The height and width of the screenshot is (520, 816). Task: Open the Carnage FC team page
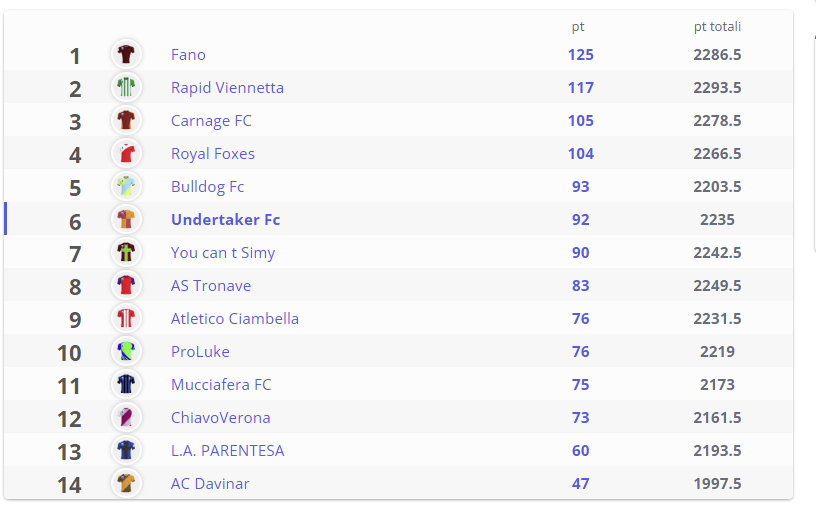point(211,121)
